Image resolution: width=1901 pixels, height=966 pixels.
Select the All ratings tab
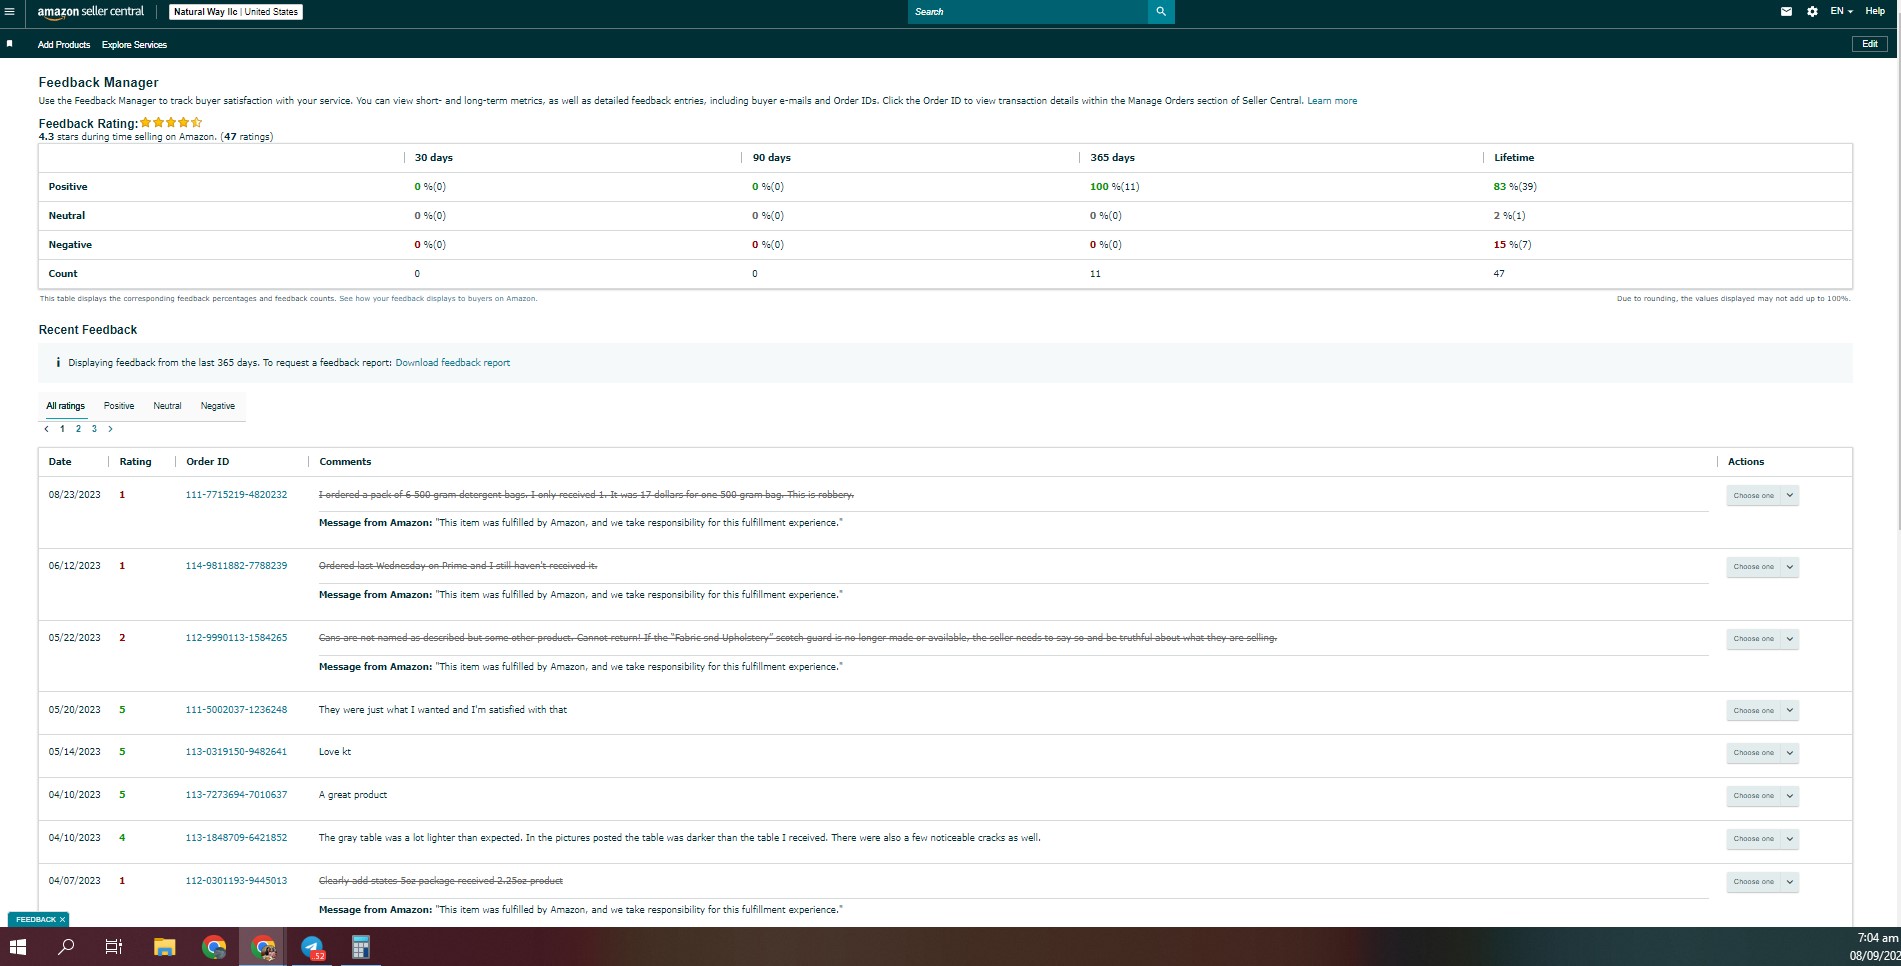pos(66,406)
